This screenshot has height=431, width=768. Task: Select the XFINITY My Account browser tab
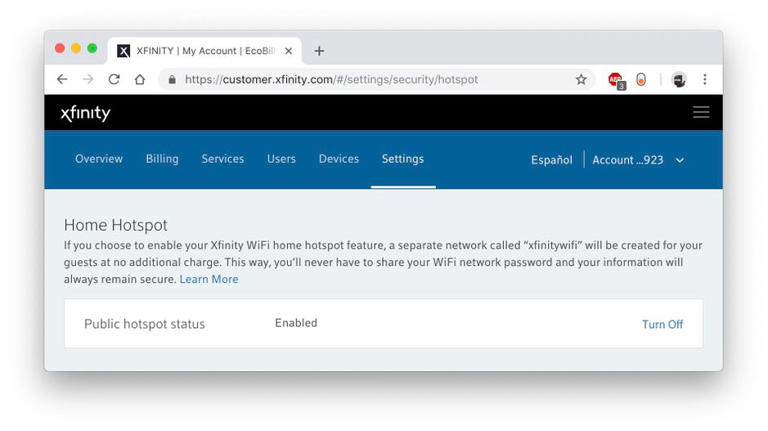pos(205,51)
